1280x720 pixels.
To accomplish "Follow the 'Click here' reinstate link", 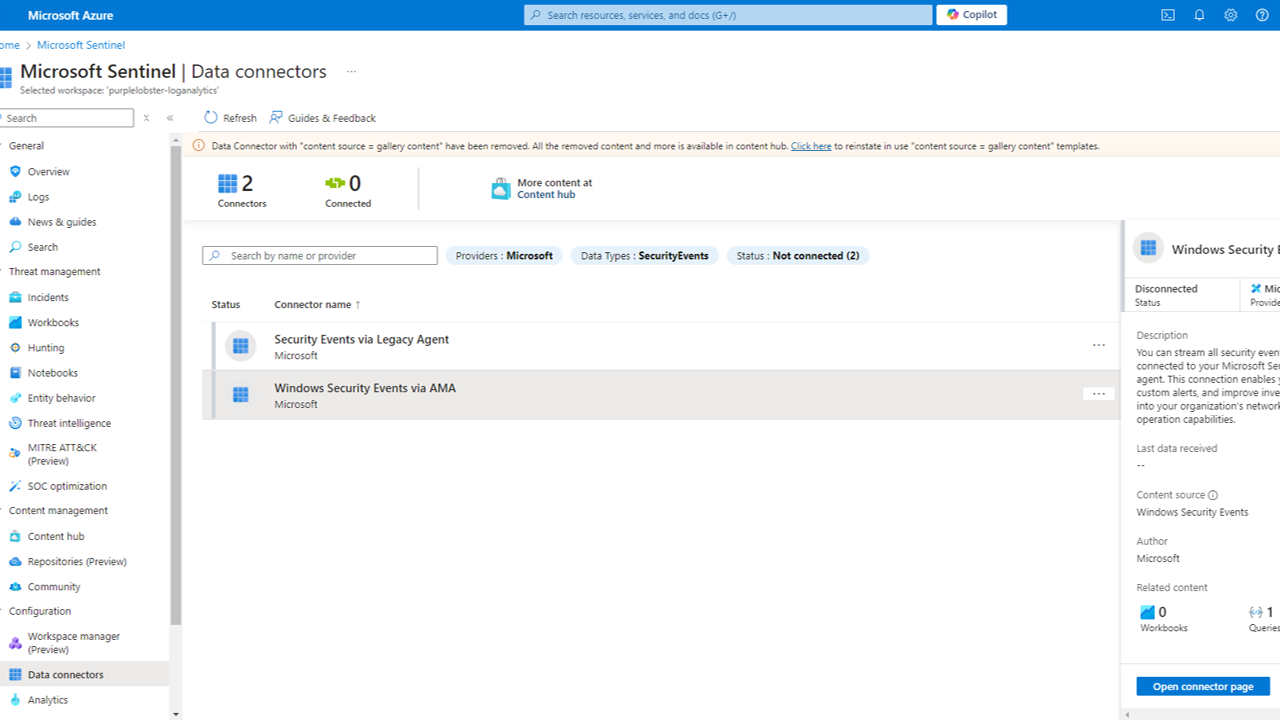I will tap(811, 146).
